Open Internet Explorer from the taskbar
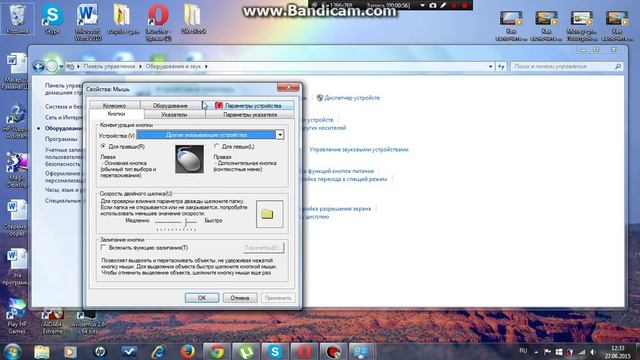This screenshot has height=360, width=640. (x=158, y=351)
